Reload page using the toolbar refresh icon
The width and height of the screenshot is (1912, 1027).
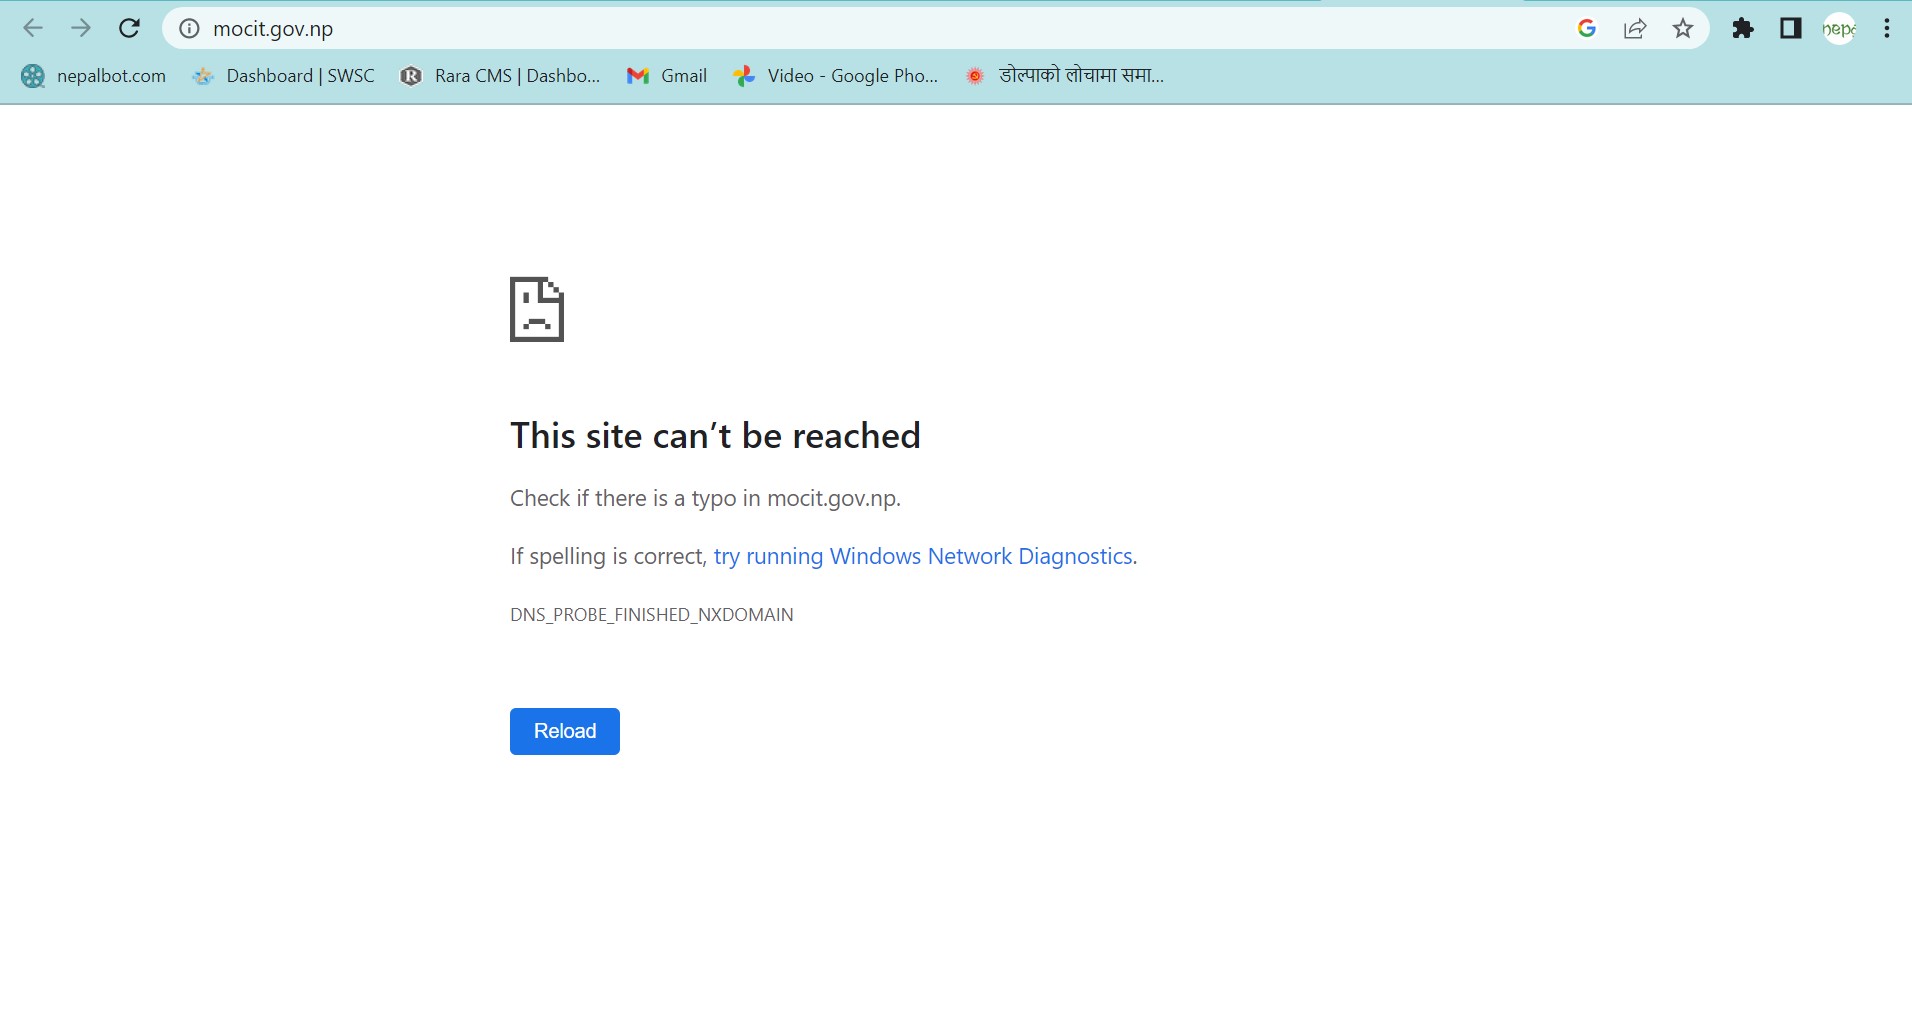(129, 28)
